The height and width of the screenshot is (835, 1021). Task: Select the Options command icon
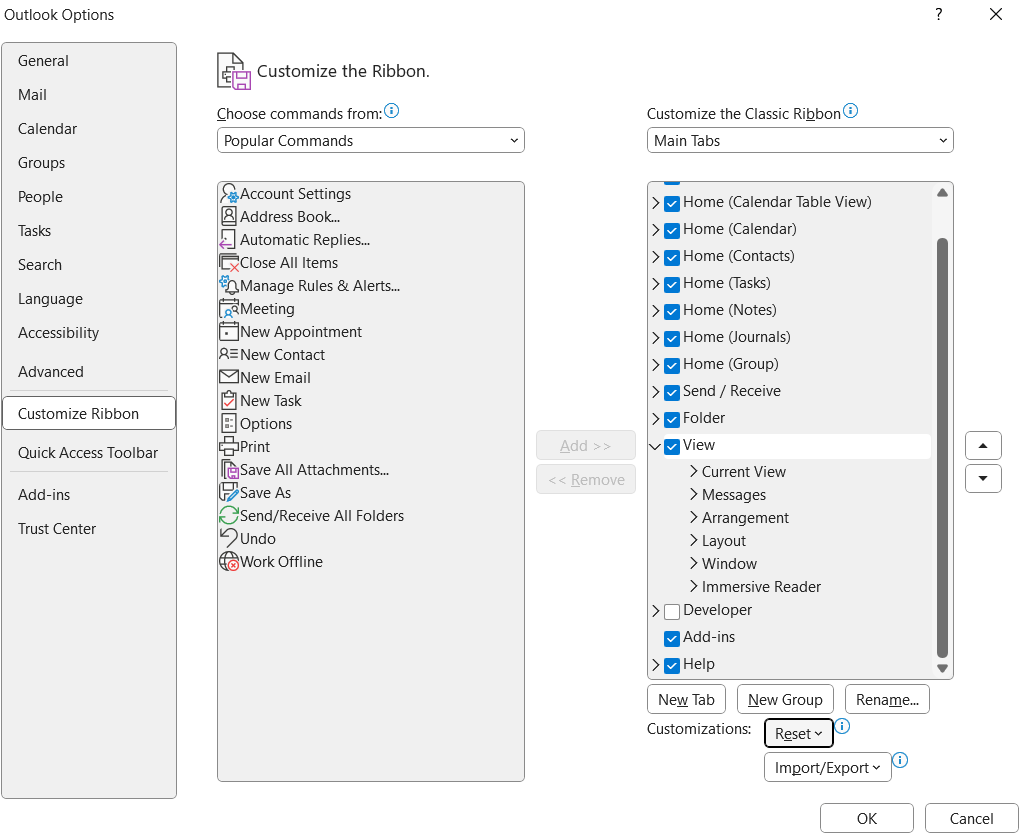[x=229, y=423]
